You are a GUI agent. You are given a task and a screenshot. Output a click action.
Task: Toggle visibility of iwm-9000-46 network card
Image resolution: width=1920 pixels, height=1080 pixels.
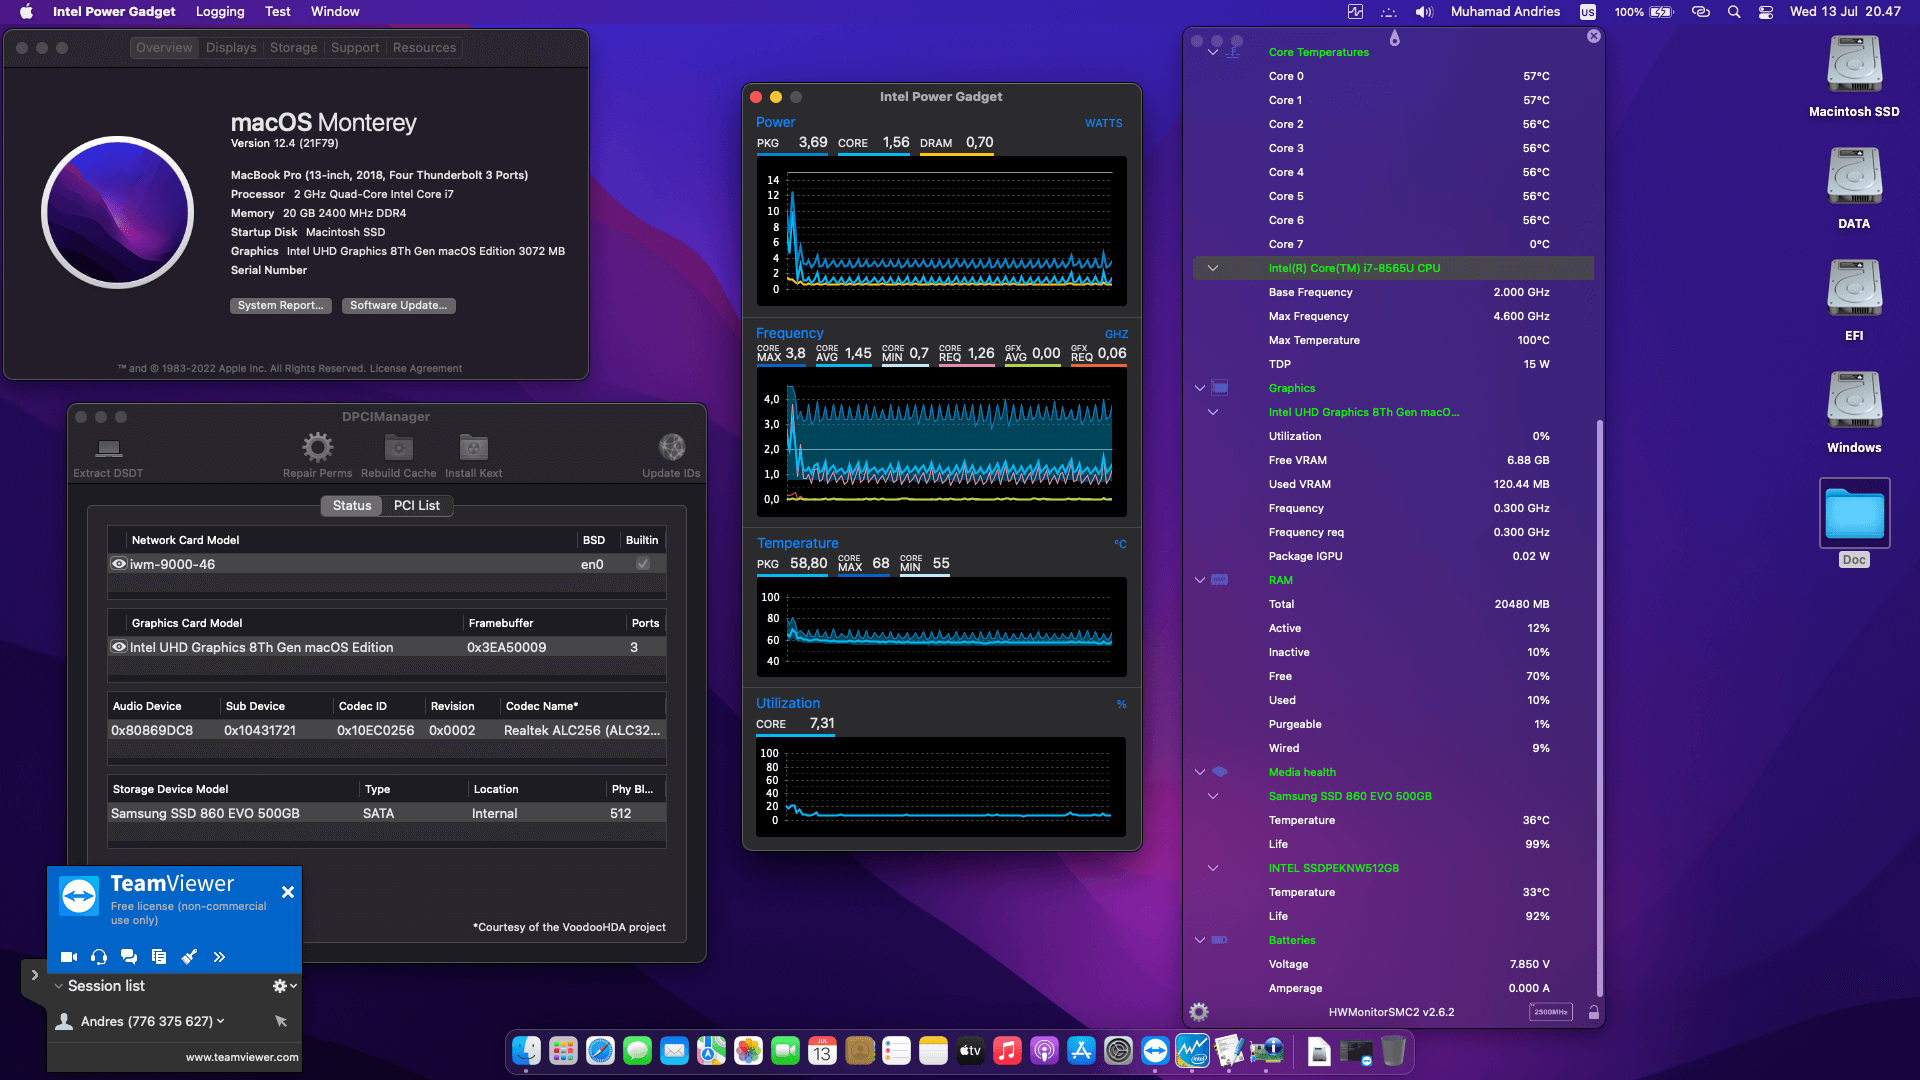click(118, 563)
